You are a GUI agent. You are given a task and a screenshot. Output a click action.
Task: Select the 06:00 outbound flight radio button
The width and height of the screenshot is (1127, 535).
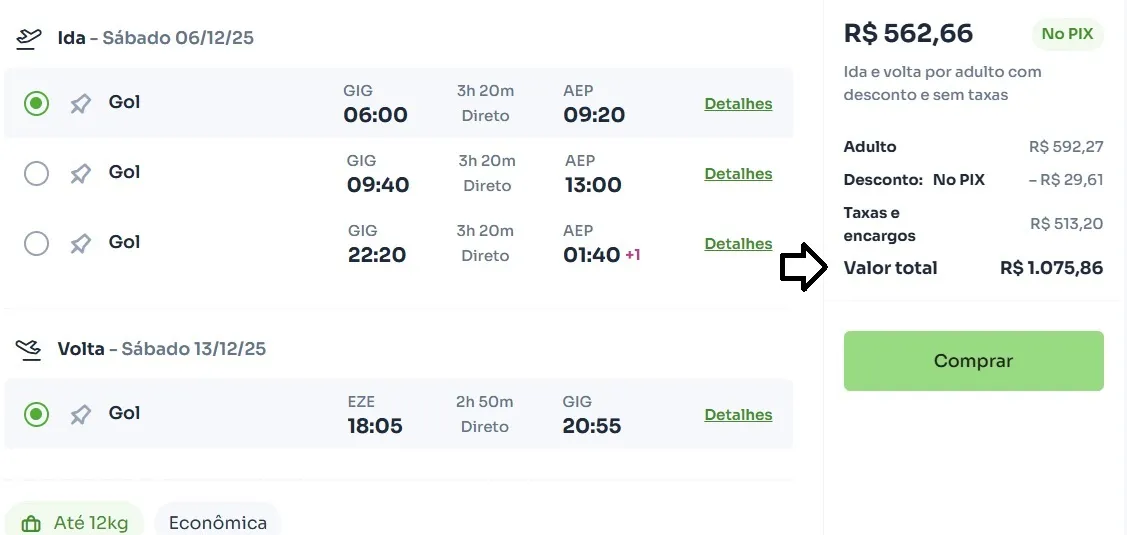click(36, 103)
